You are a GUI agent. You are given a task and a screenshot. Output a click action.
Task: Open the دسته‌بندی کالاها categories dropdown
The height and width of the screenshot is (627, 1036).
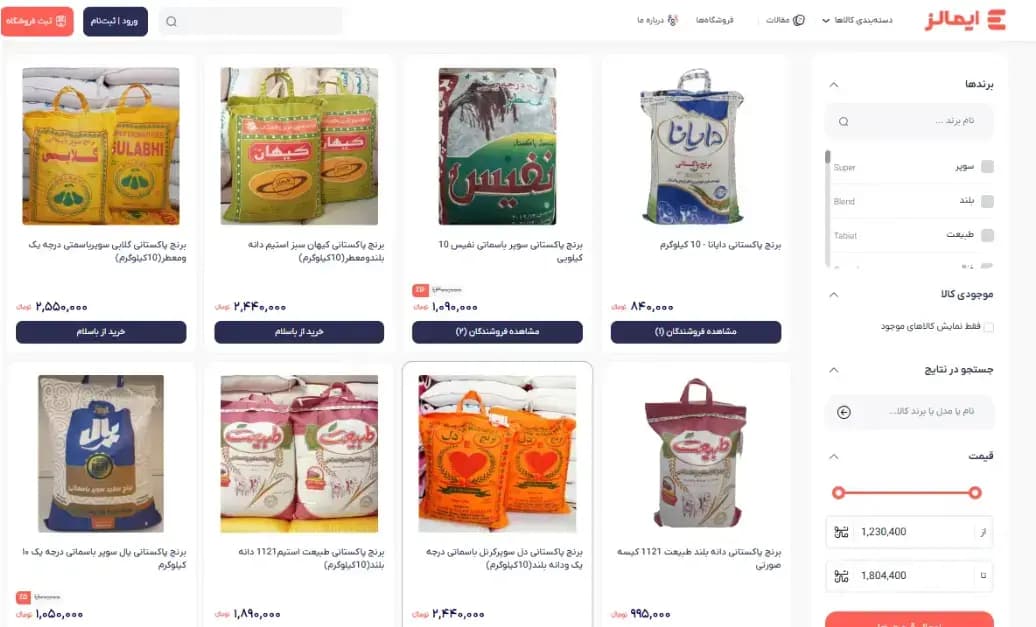[857, 20]
